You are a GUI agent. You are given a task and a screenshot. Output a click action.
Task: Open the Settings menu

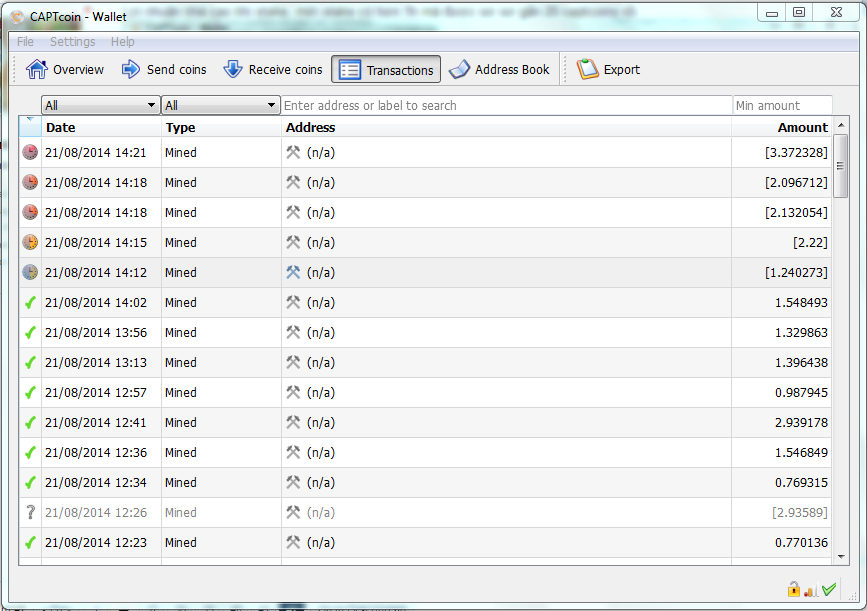72,41
